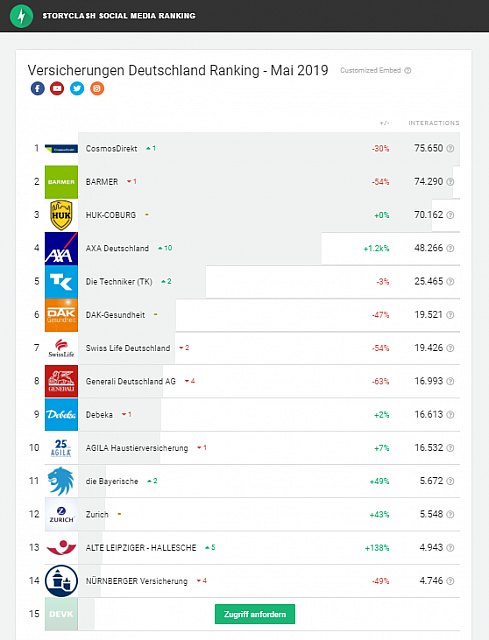The height and width of the screenshot is (640, 489).
Task: Open the DAK-Gesundheit entry name
Action: pos(115,315)
